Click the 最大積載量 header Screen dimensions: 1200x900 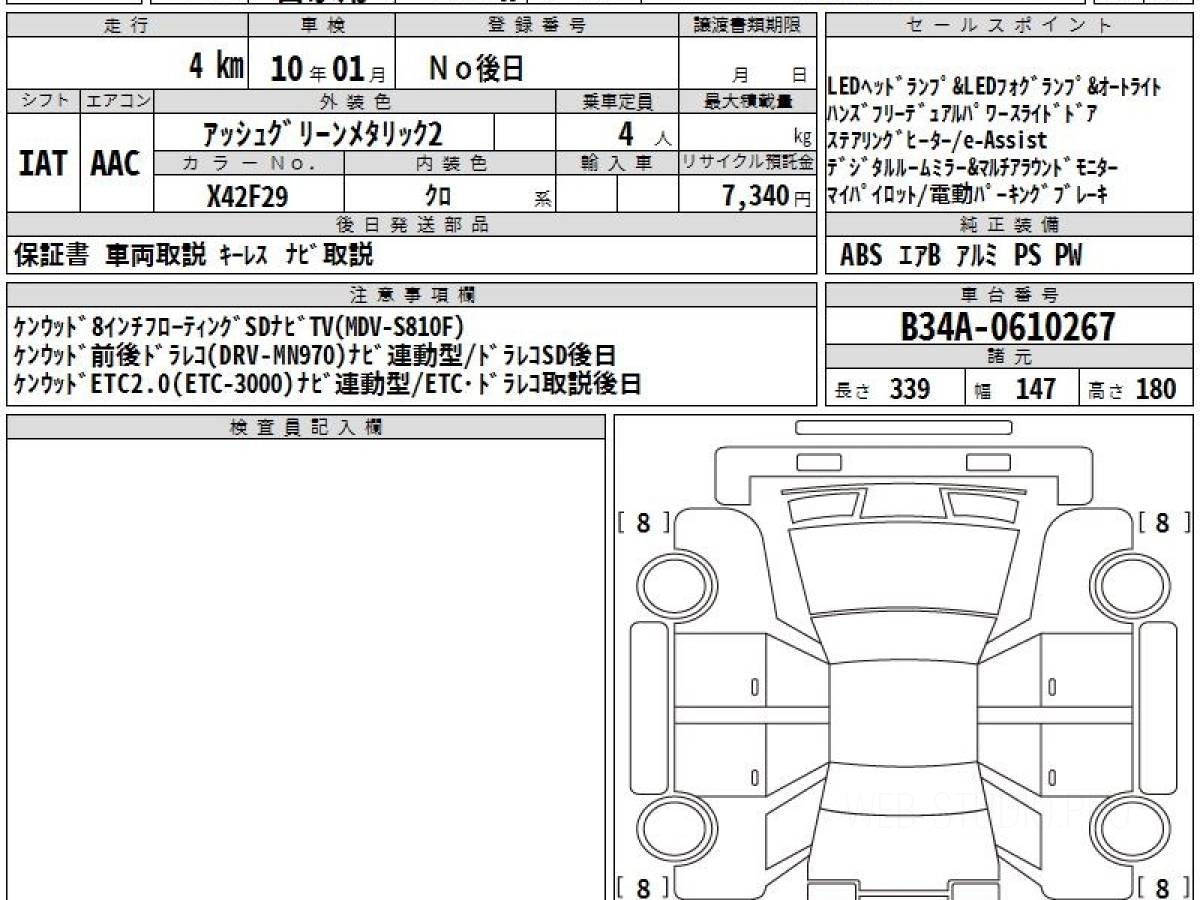(748, 101)
